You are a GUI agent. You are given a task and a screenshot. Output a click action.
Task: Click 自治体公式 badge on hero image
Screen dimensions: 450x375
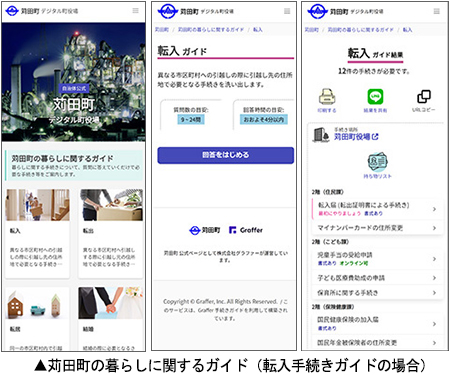74,88
